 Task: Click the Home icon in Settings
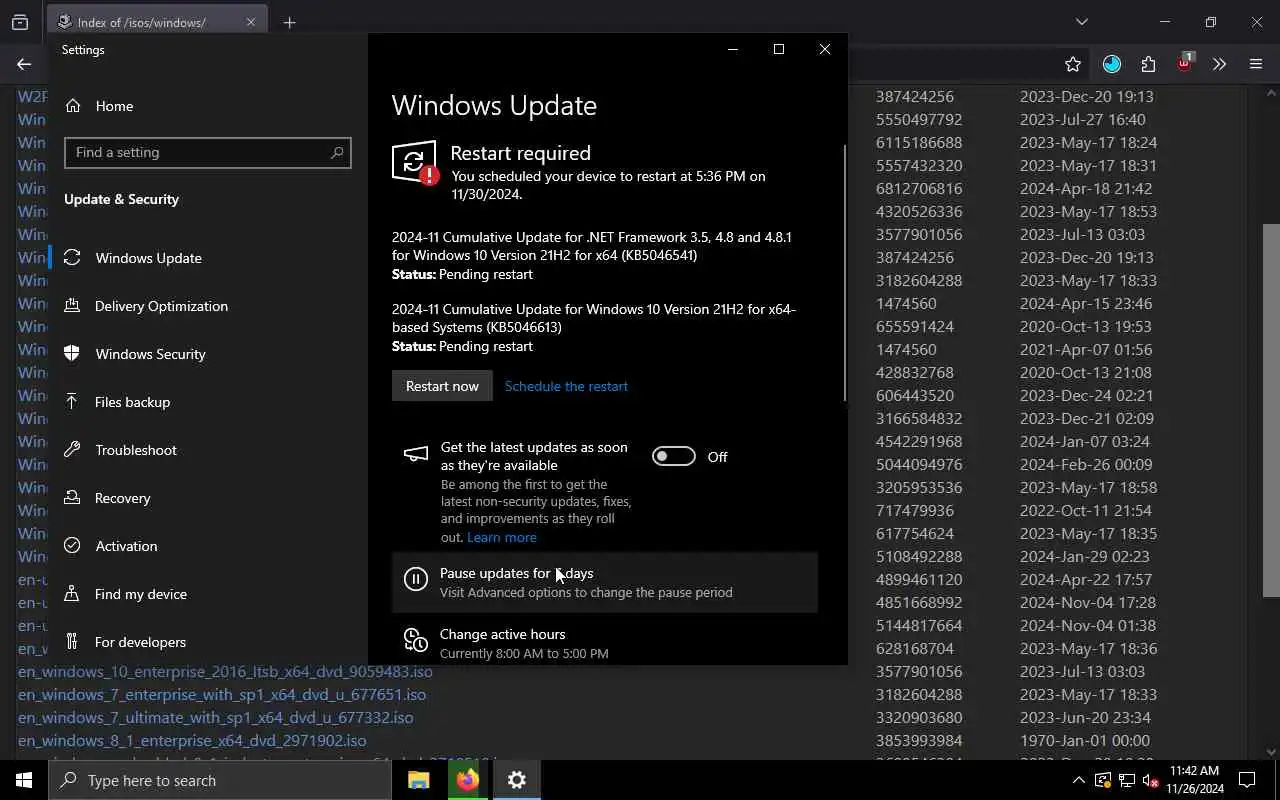pyautogui.click(x=72, y=106)
